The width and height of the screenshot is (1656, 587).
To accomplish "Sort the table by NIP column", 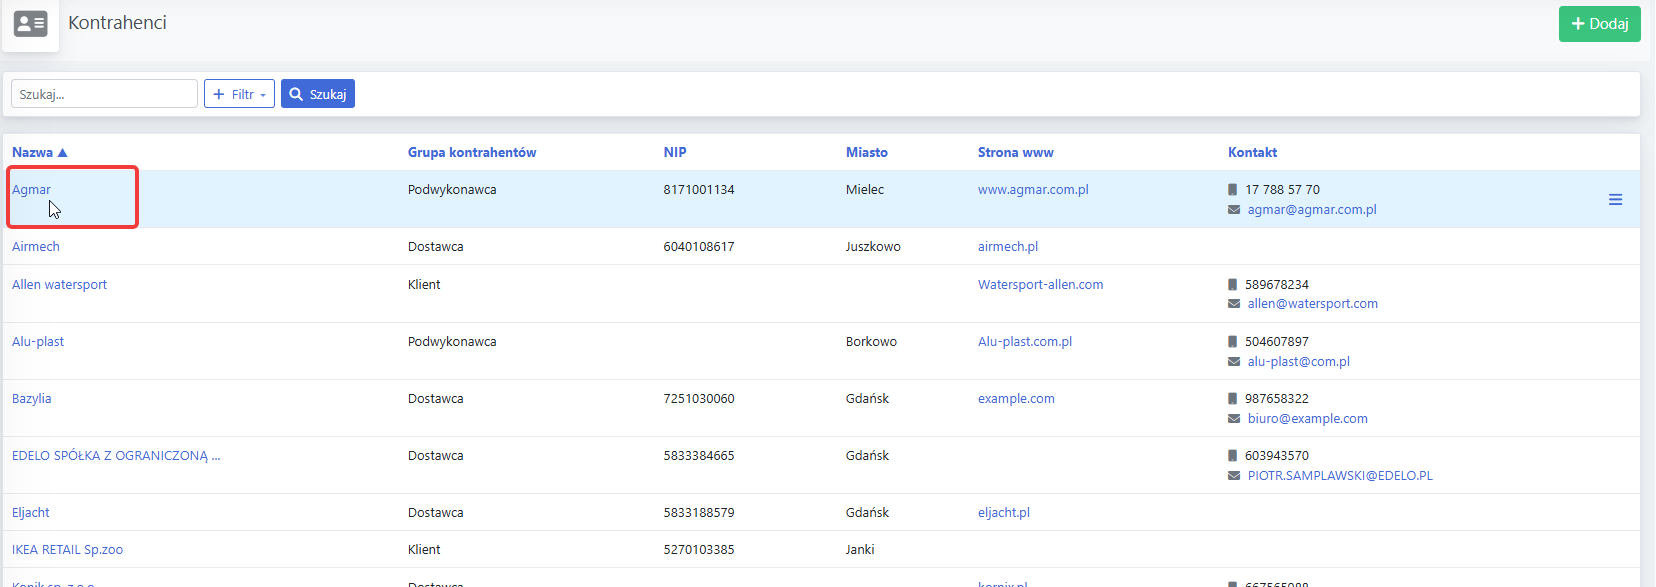I will point(675,152).
